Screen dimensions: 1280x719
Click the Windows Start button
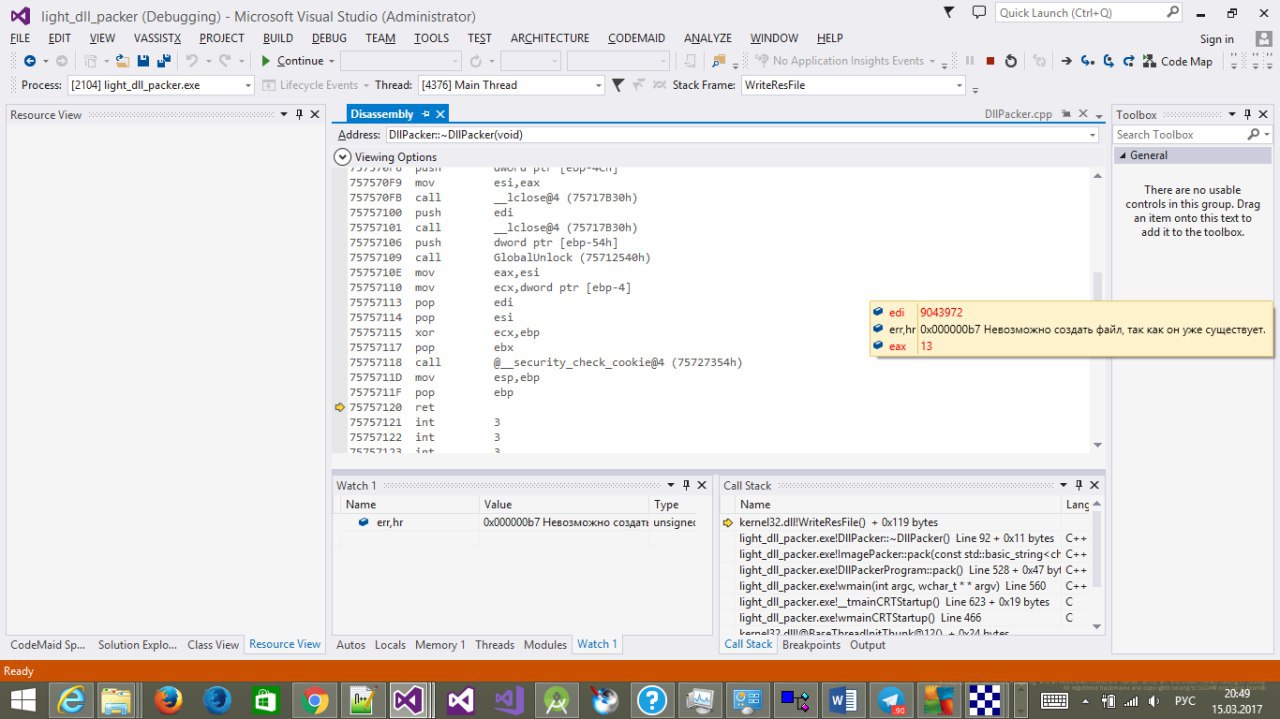click(22, 700)
